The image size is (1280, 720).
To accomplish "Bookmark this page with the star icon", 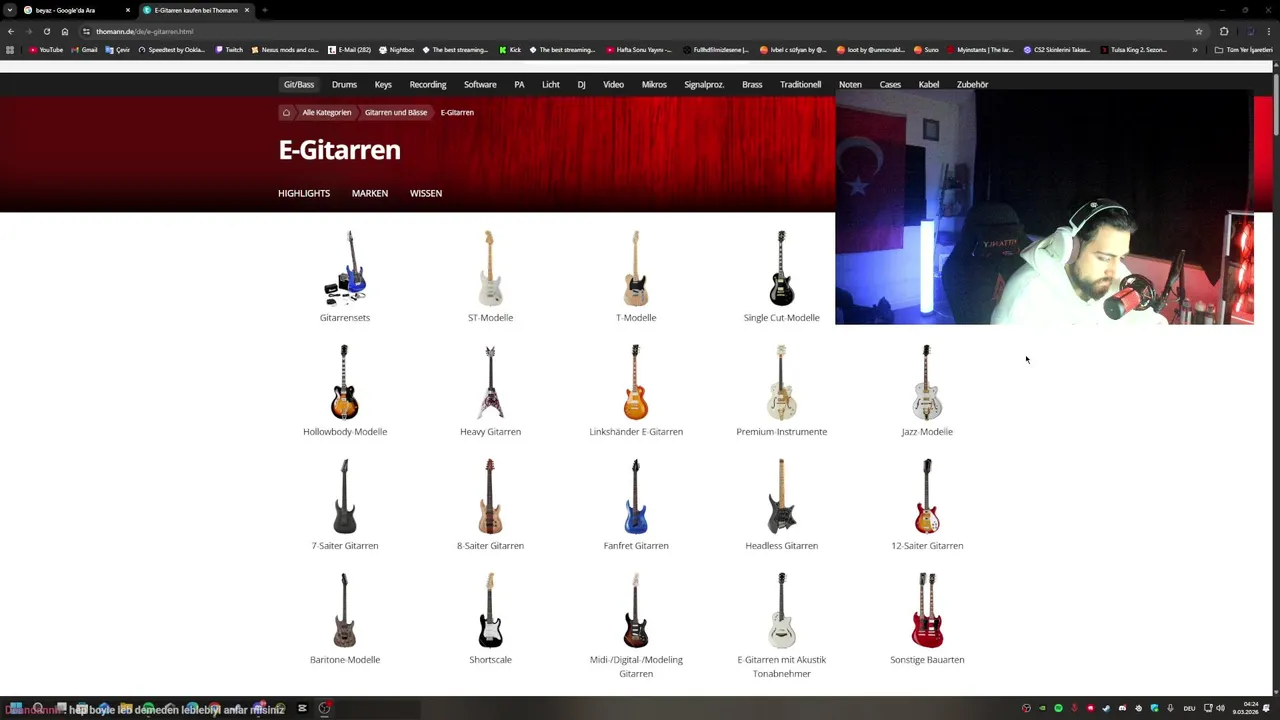I will click(x=1198, y=31).
